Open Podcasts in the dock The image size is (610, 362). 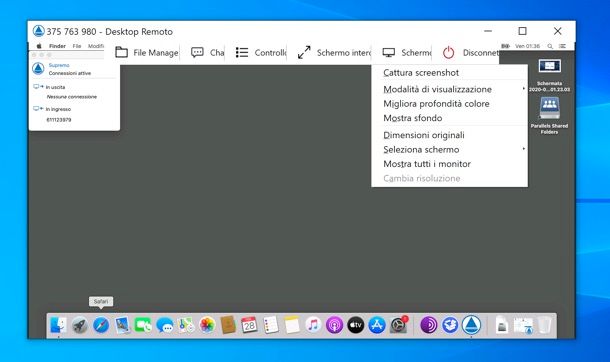click(334, 325)
